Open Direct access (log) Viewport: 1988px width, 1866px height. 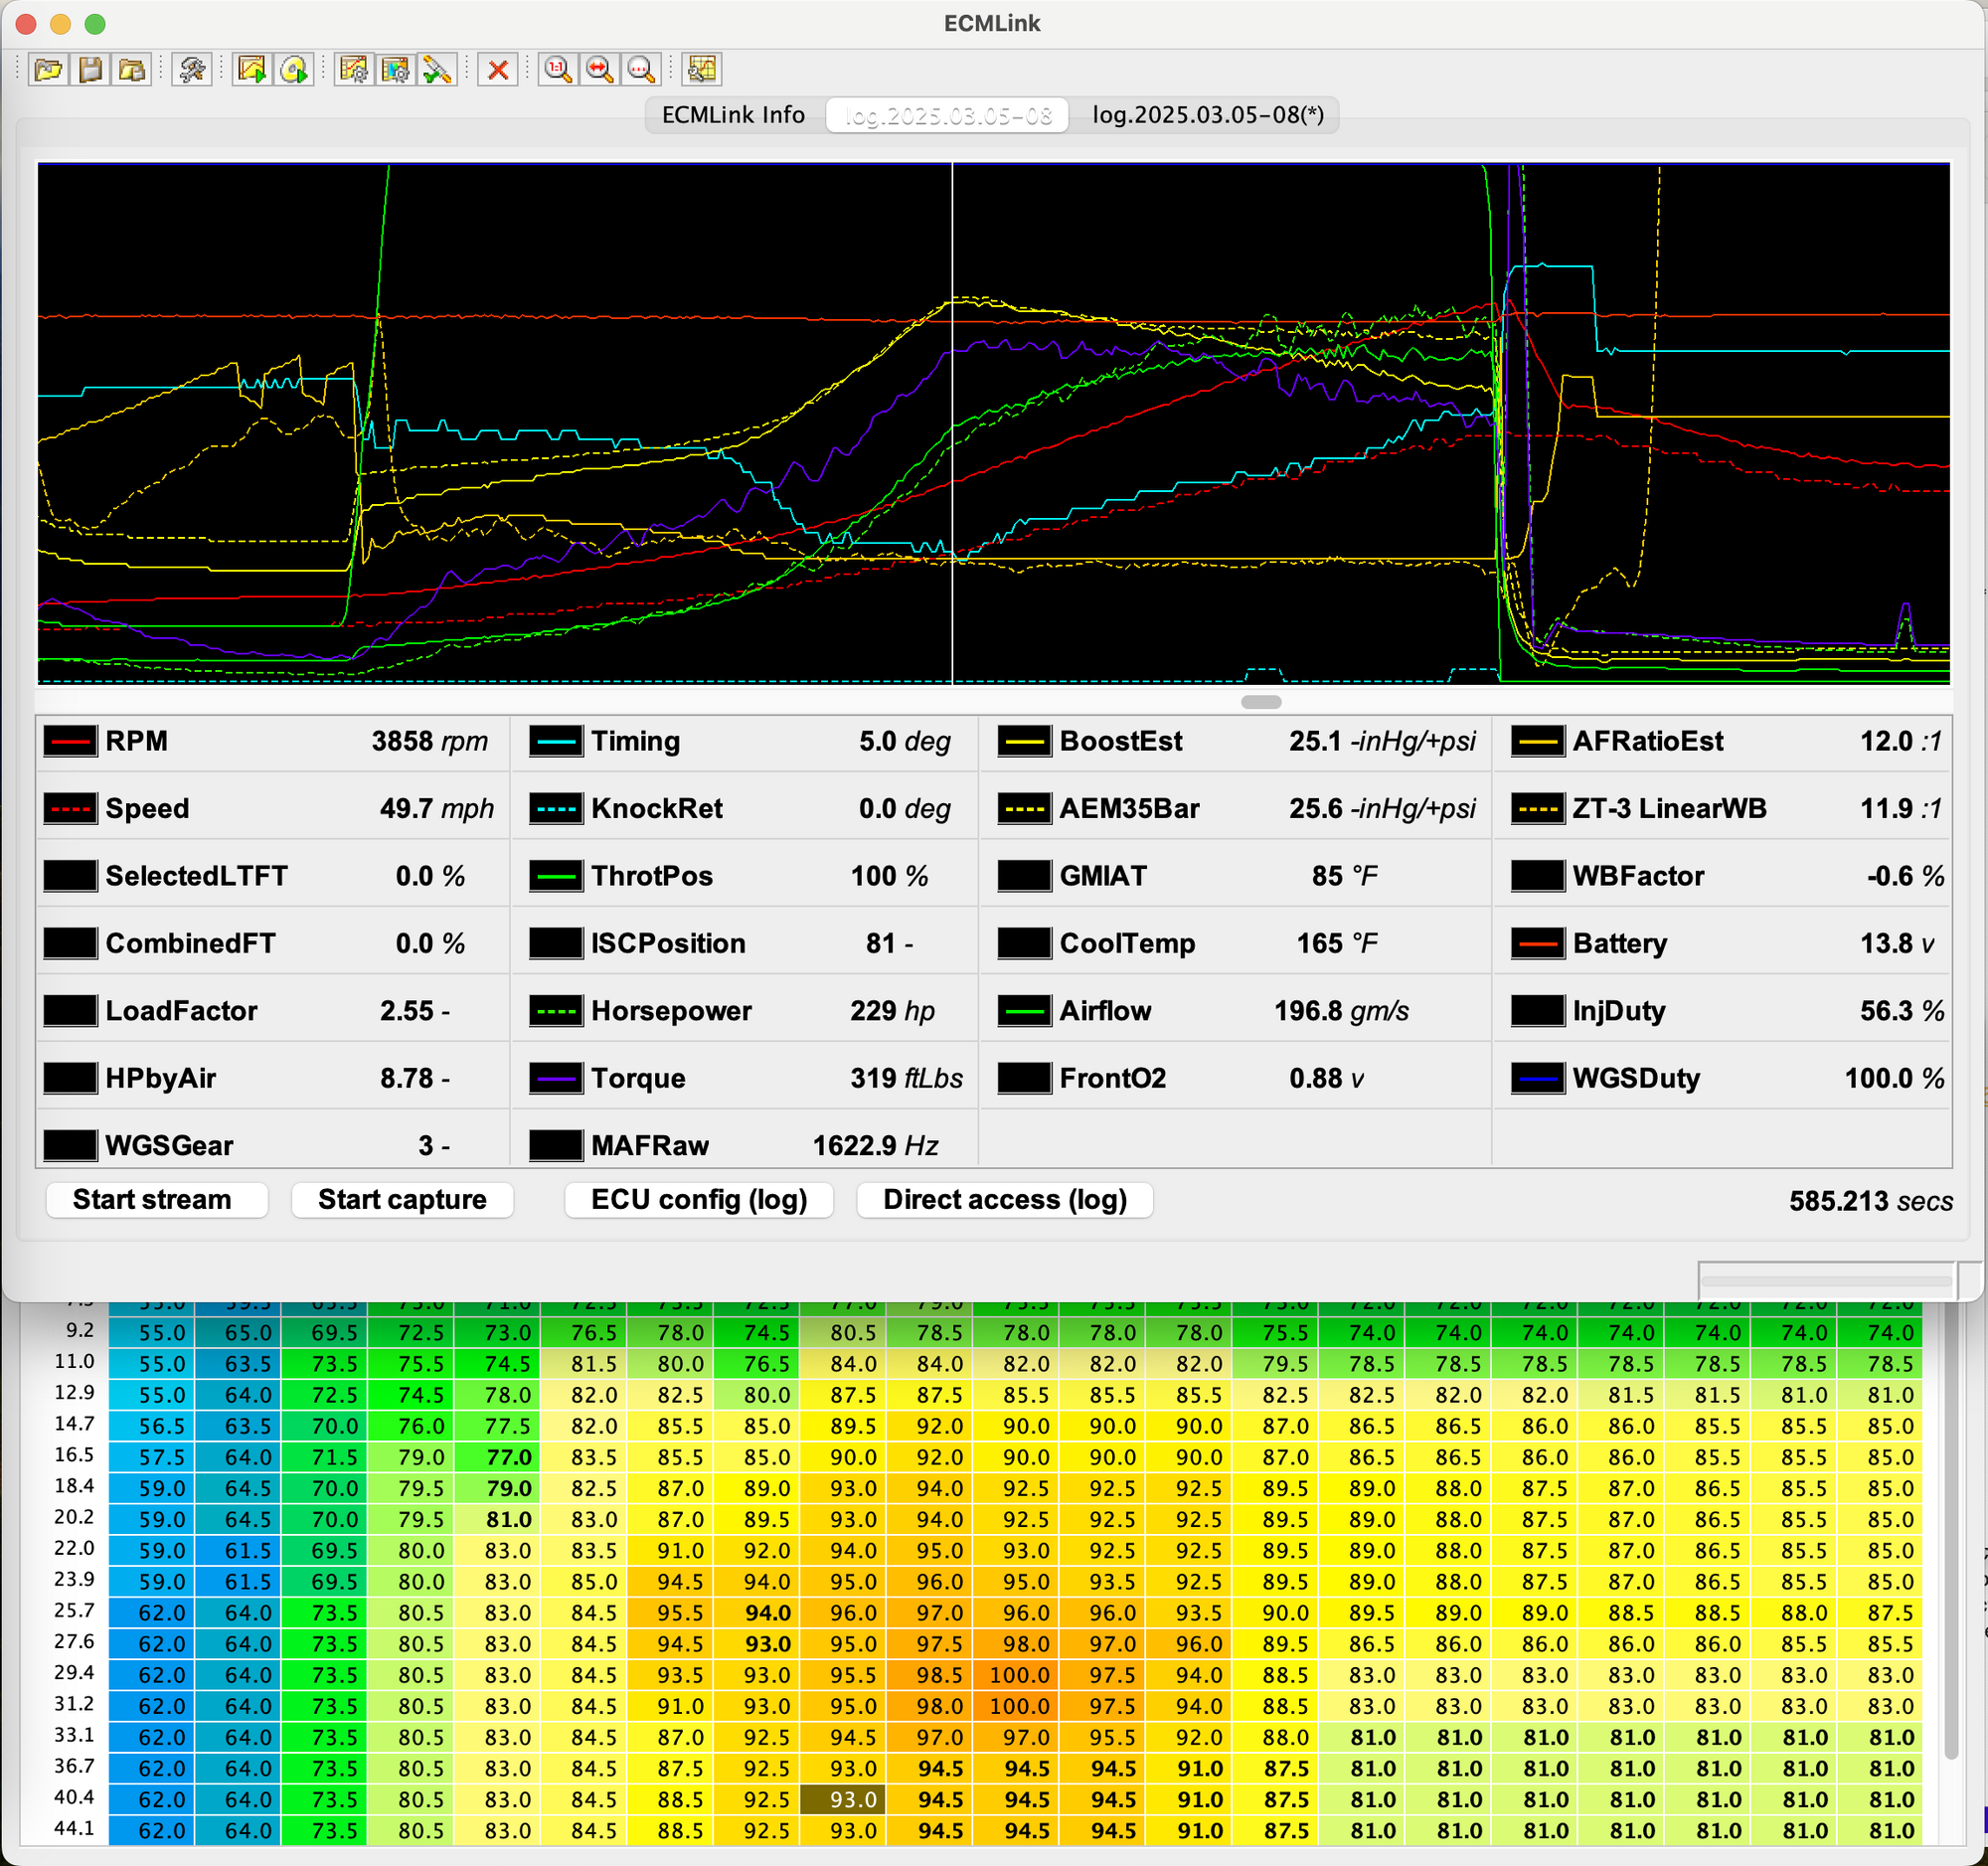click(1005, 1199)
